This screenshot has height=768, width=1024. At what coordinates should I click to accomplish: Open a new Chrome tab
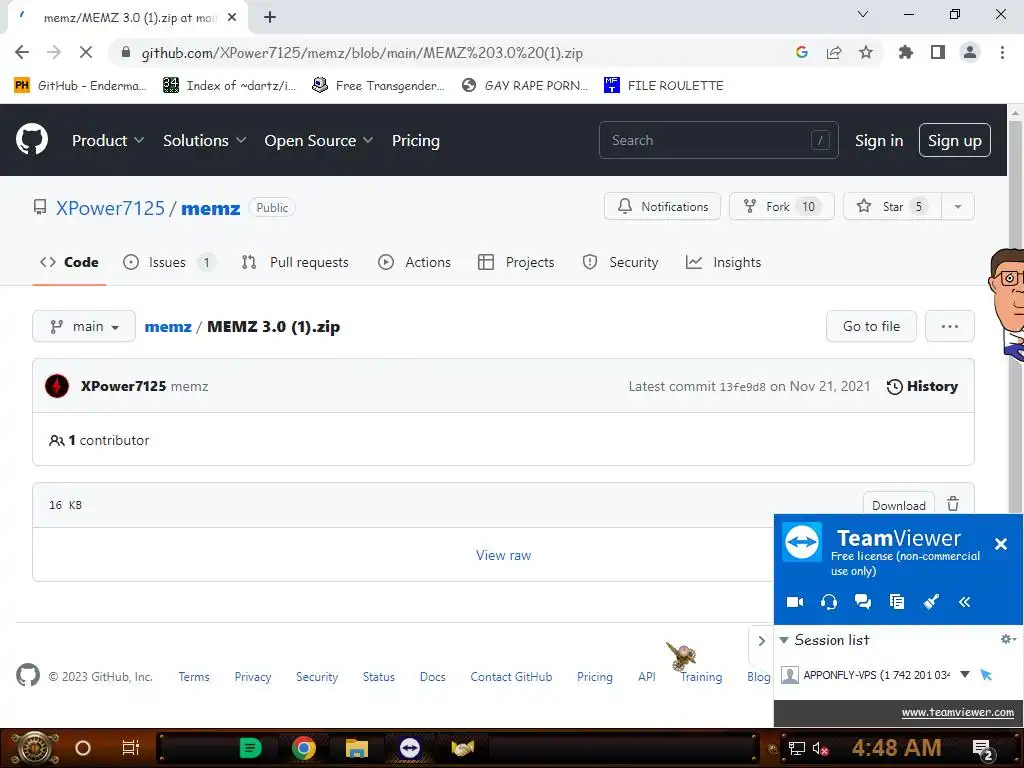(x=270, y=17)
